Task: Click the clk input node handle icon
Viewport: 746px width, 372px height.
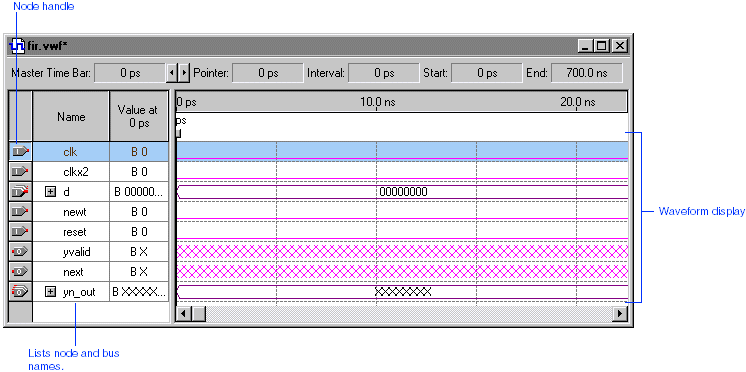Action: coord(20,152)
